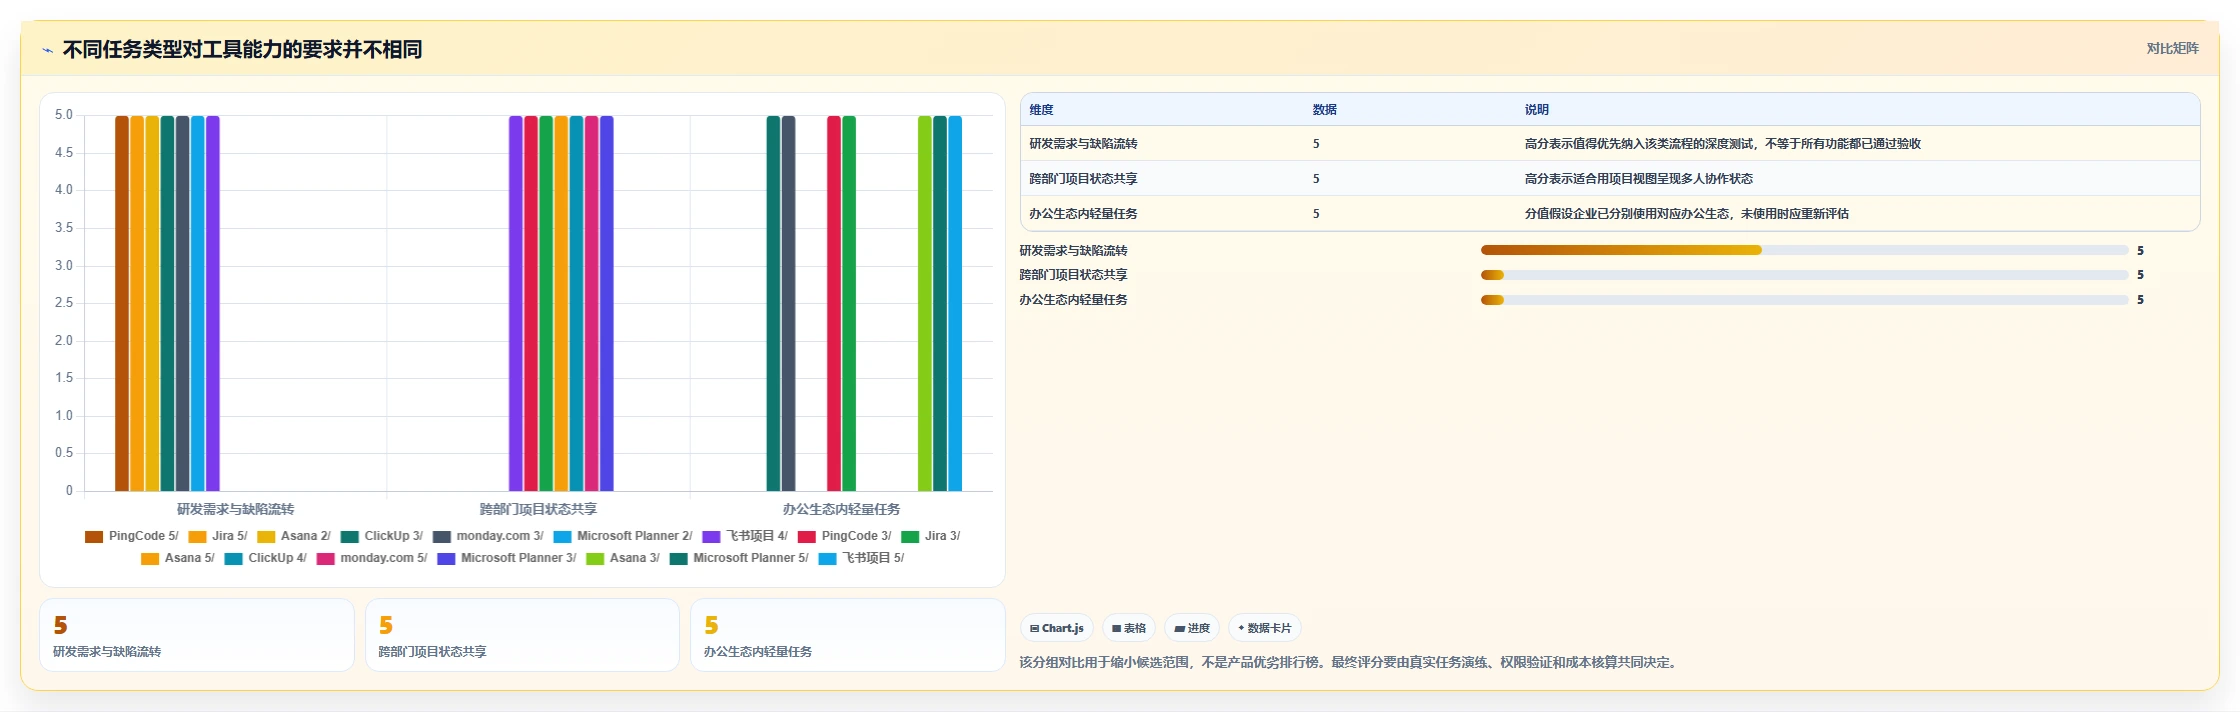
Task: Click the 表格 tag chip label
Action: click(1135, 628)
